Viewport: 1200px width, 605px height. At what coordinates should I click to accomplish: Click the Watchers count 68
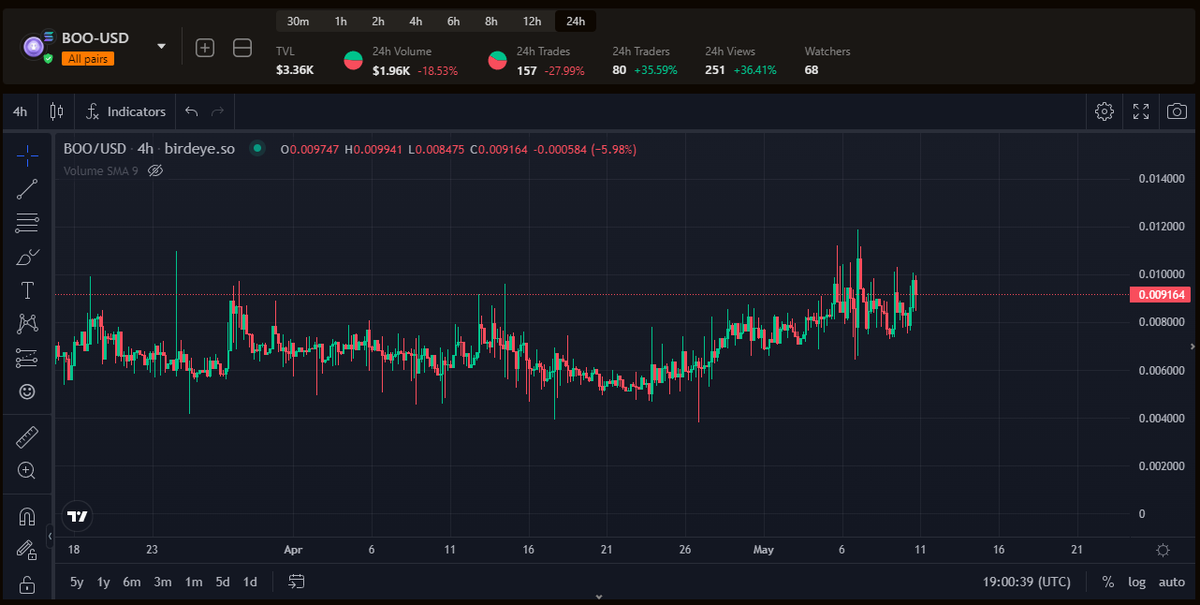tap(812, 71)
